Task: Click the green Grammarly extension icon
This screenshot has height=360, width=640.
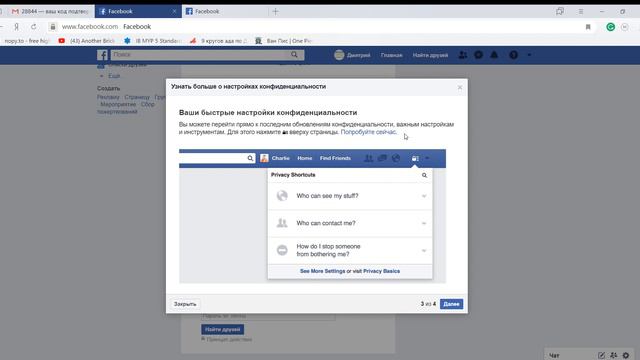Action: (611, 27)
